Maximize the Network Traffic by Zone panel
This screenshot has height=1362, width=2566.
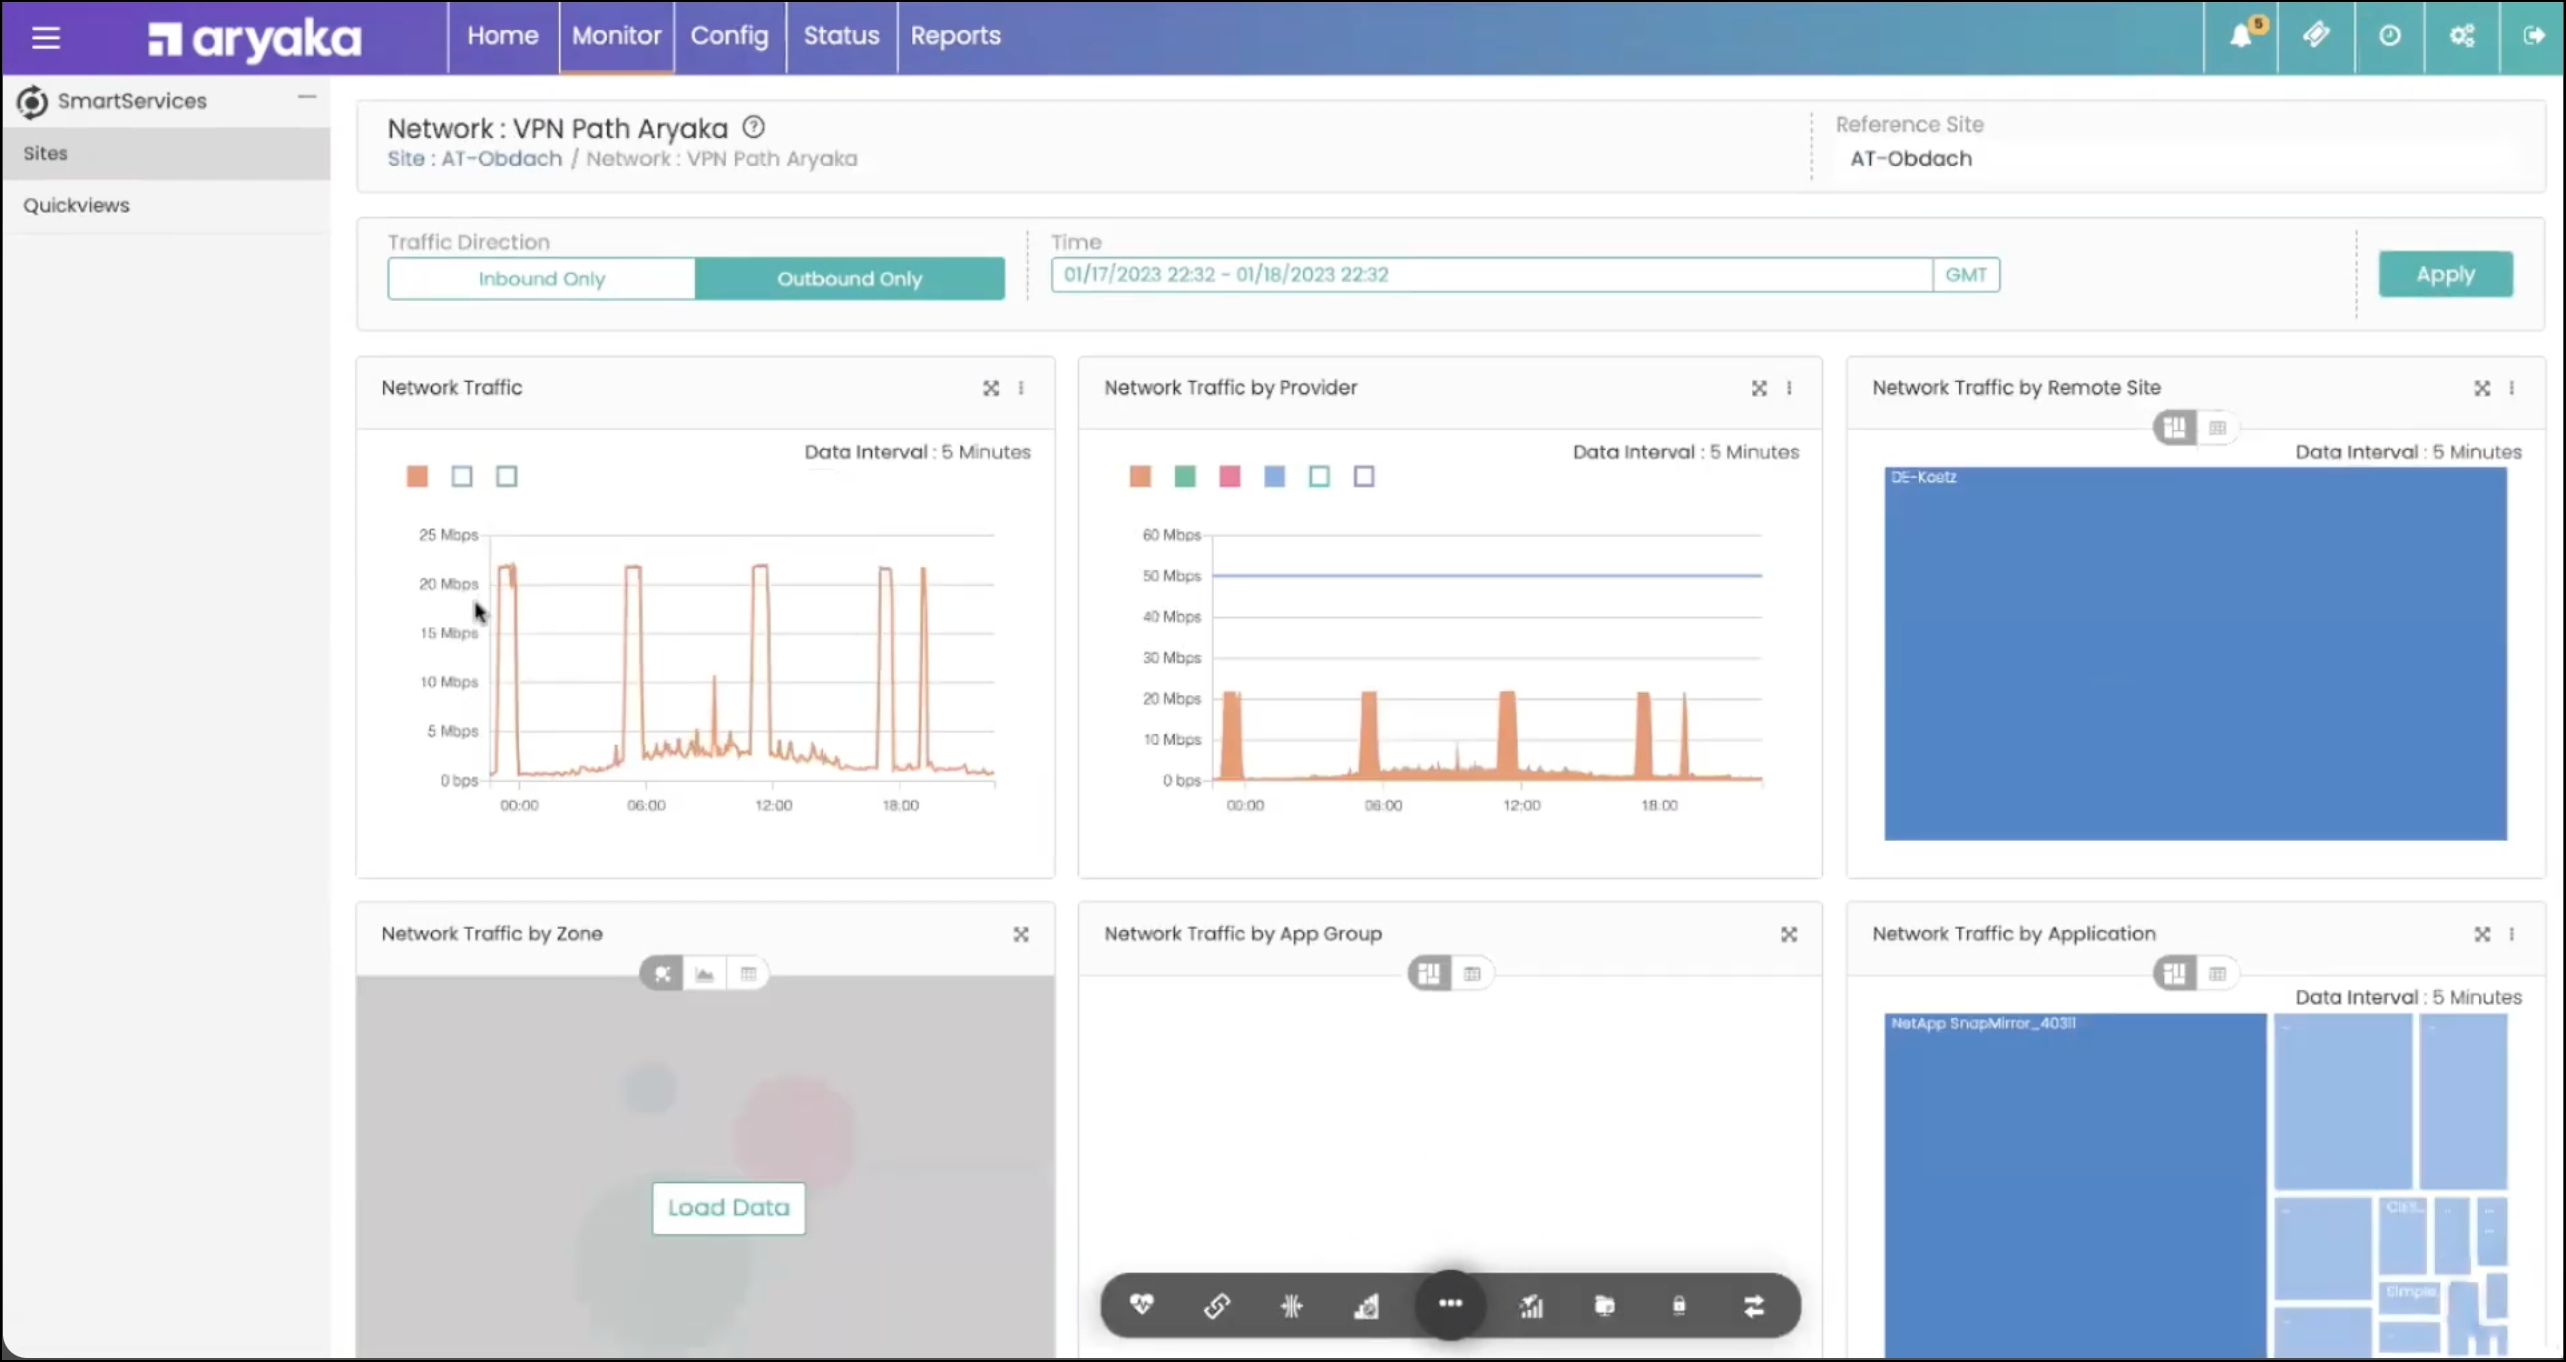click(1021, 934)
